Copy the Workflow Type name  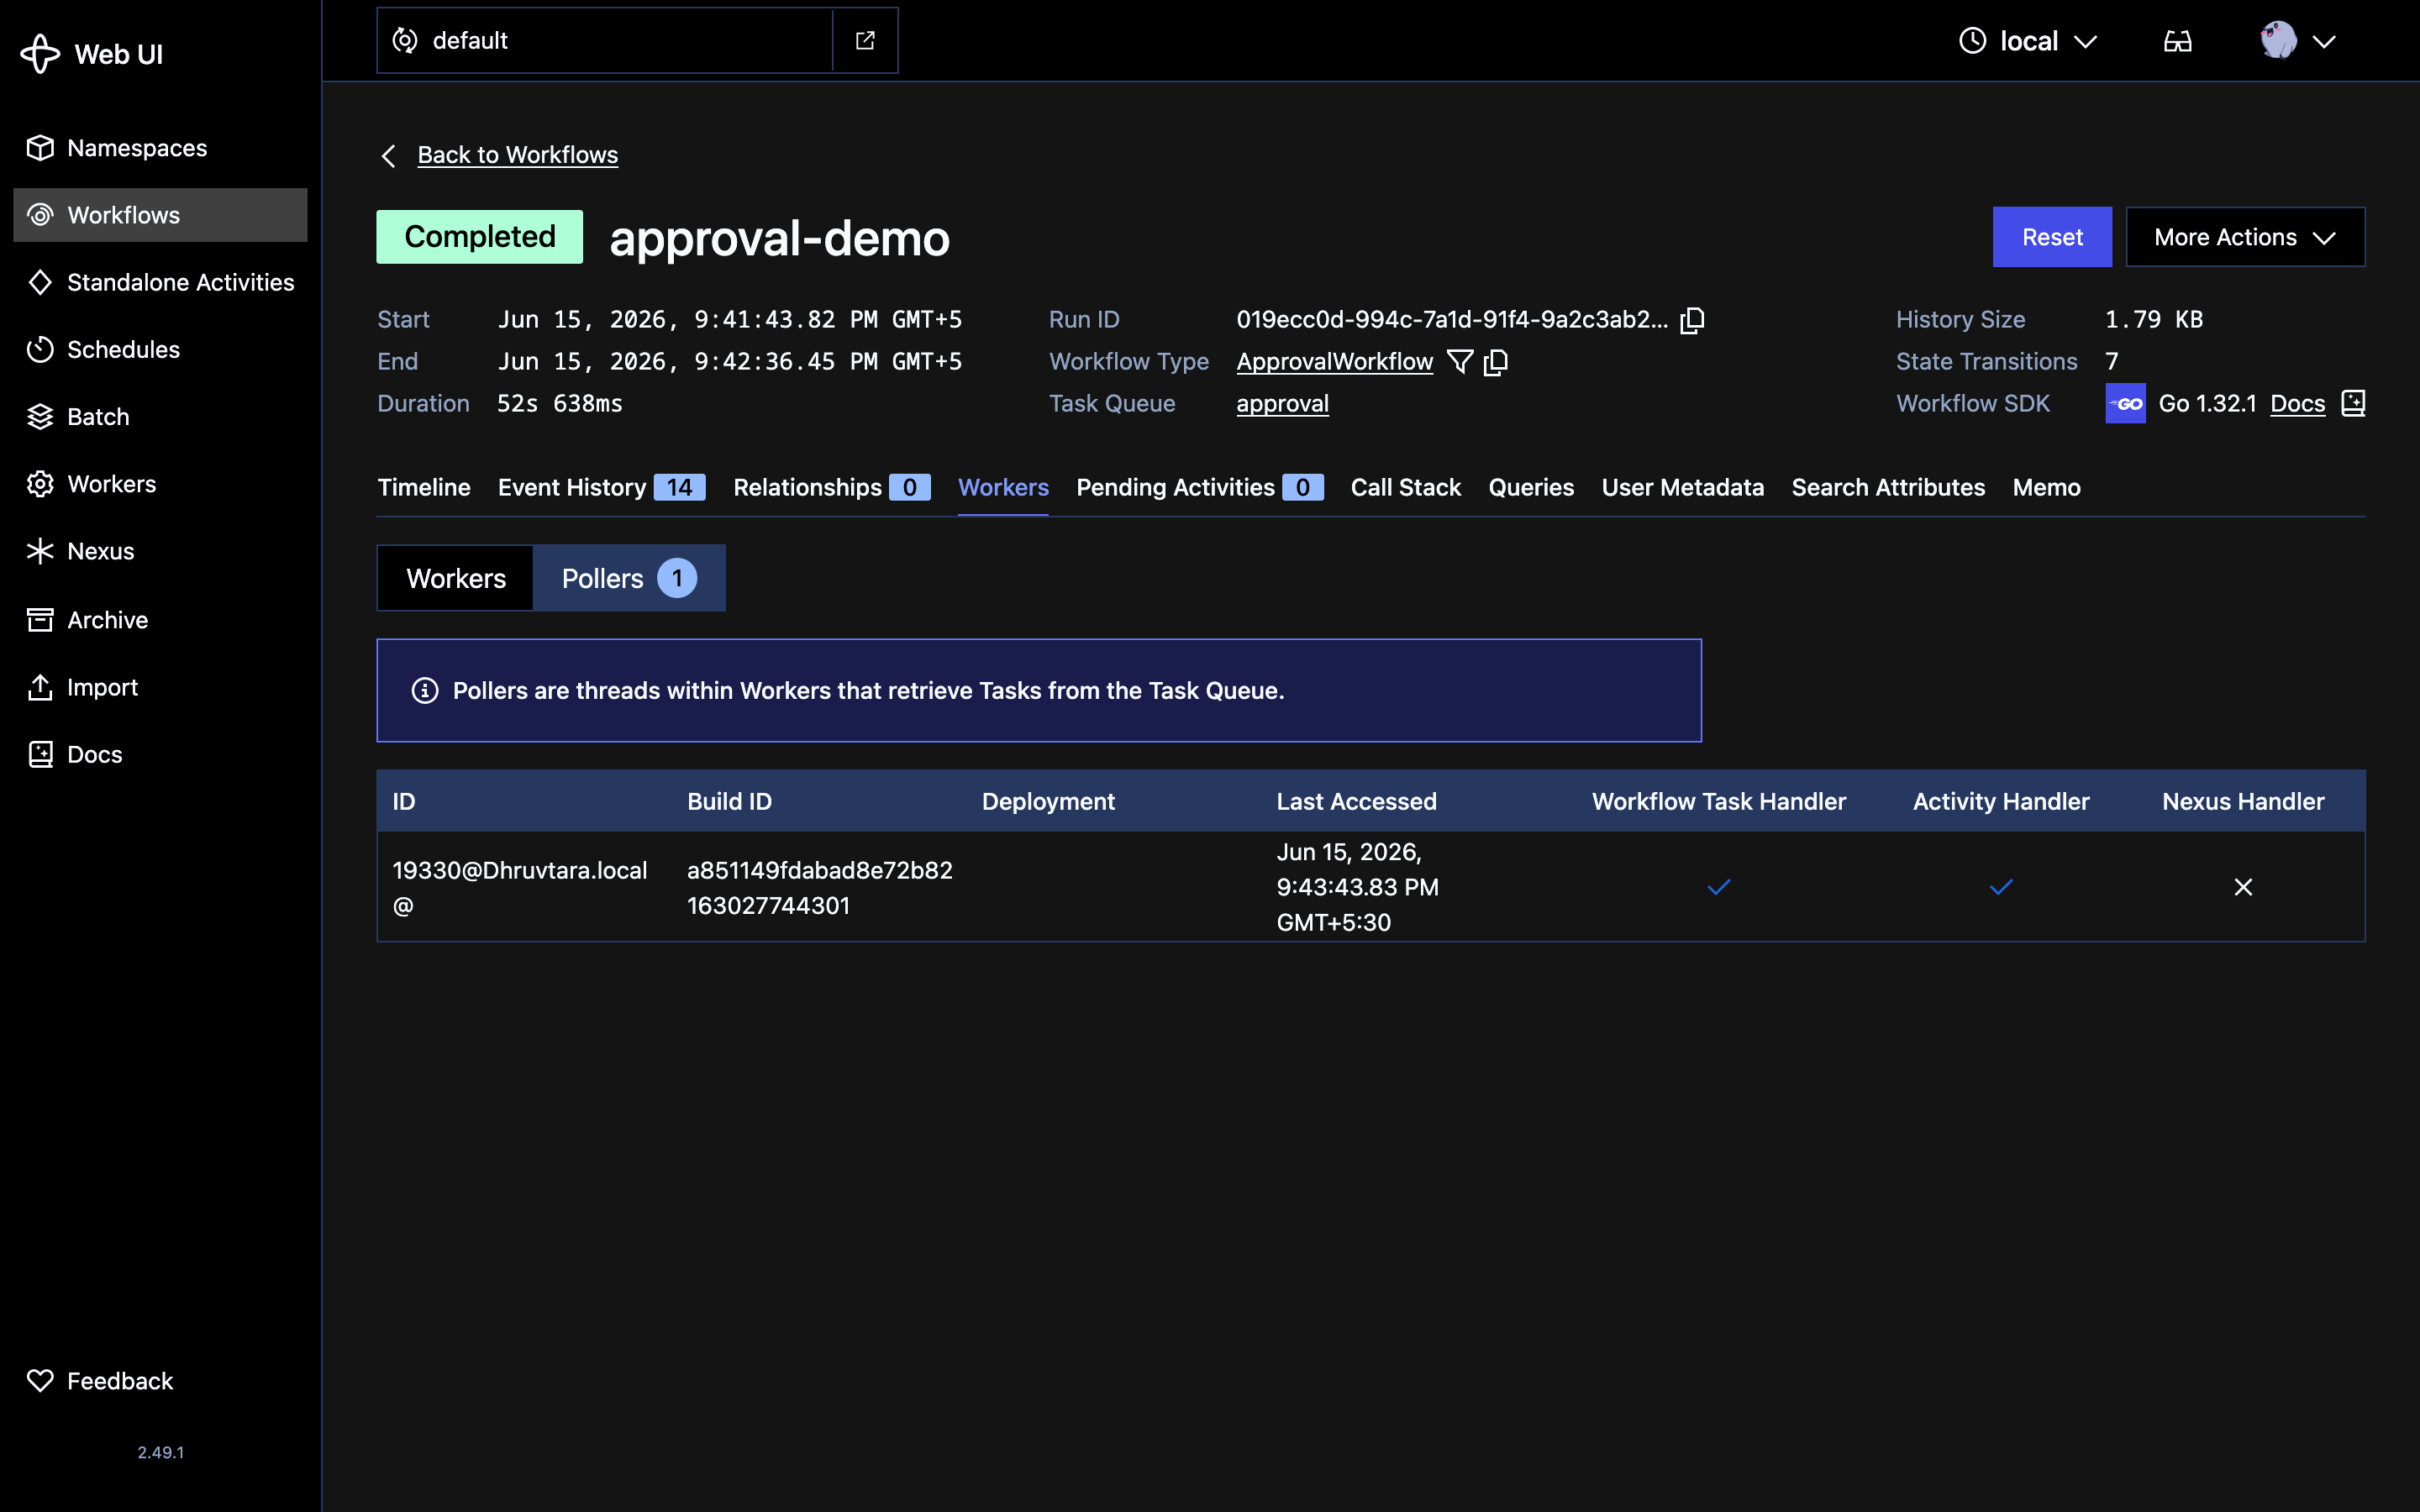tap(1496, 362)
